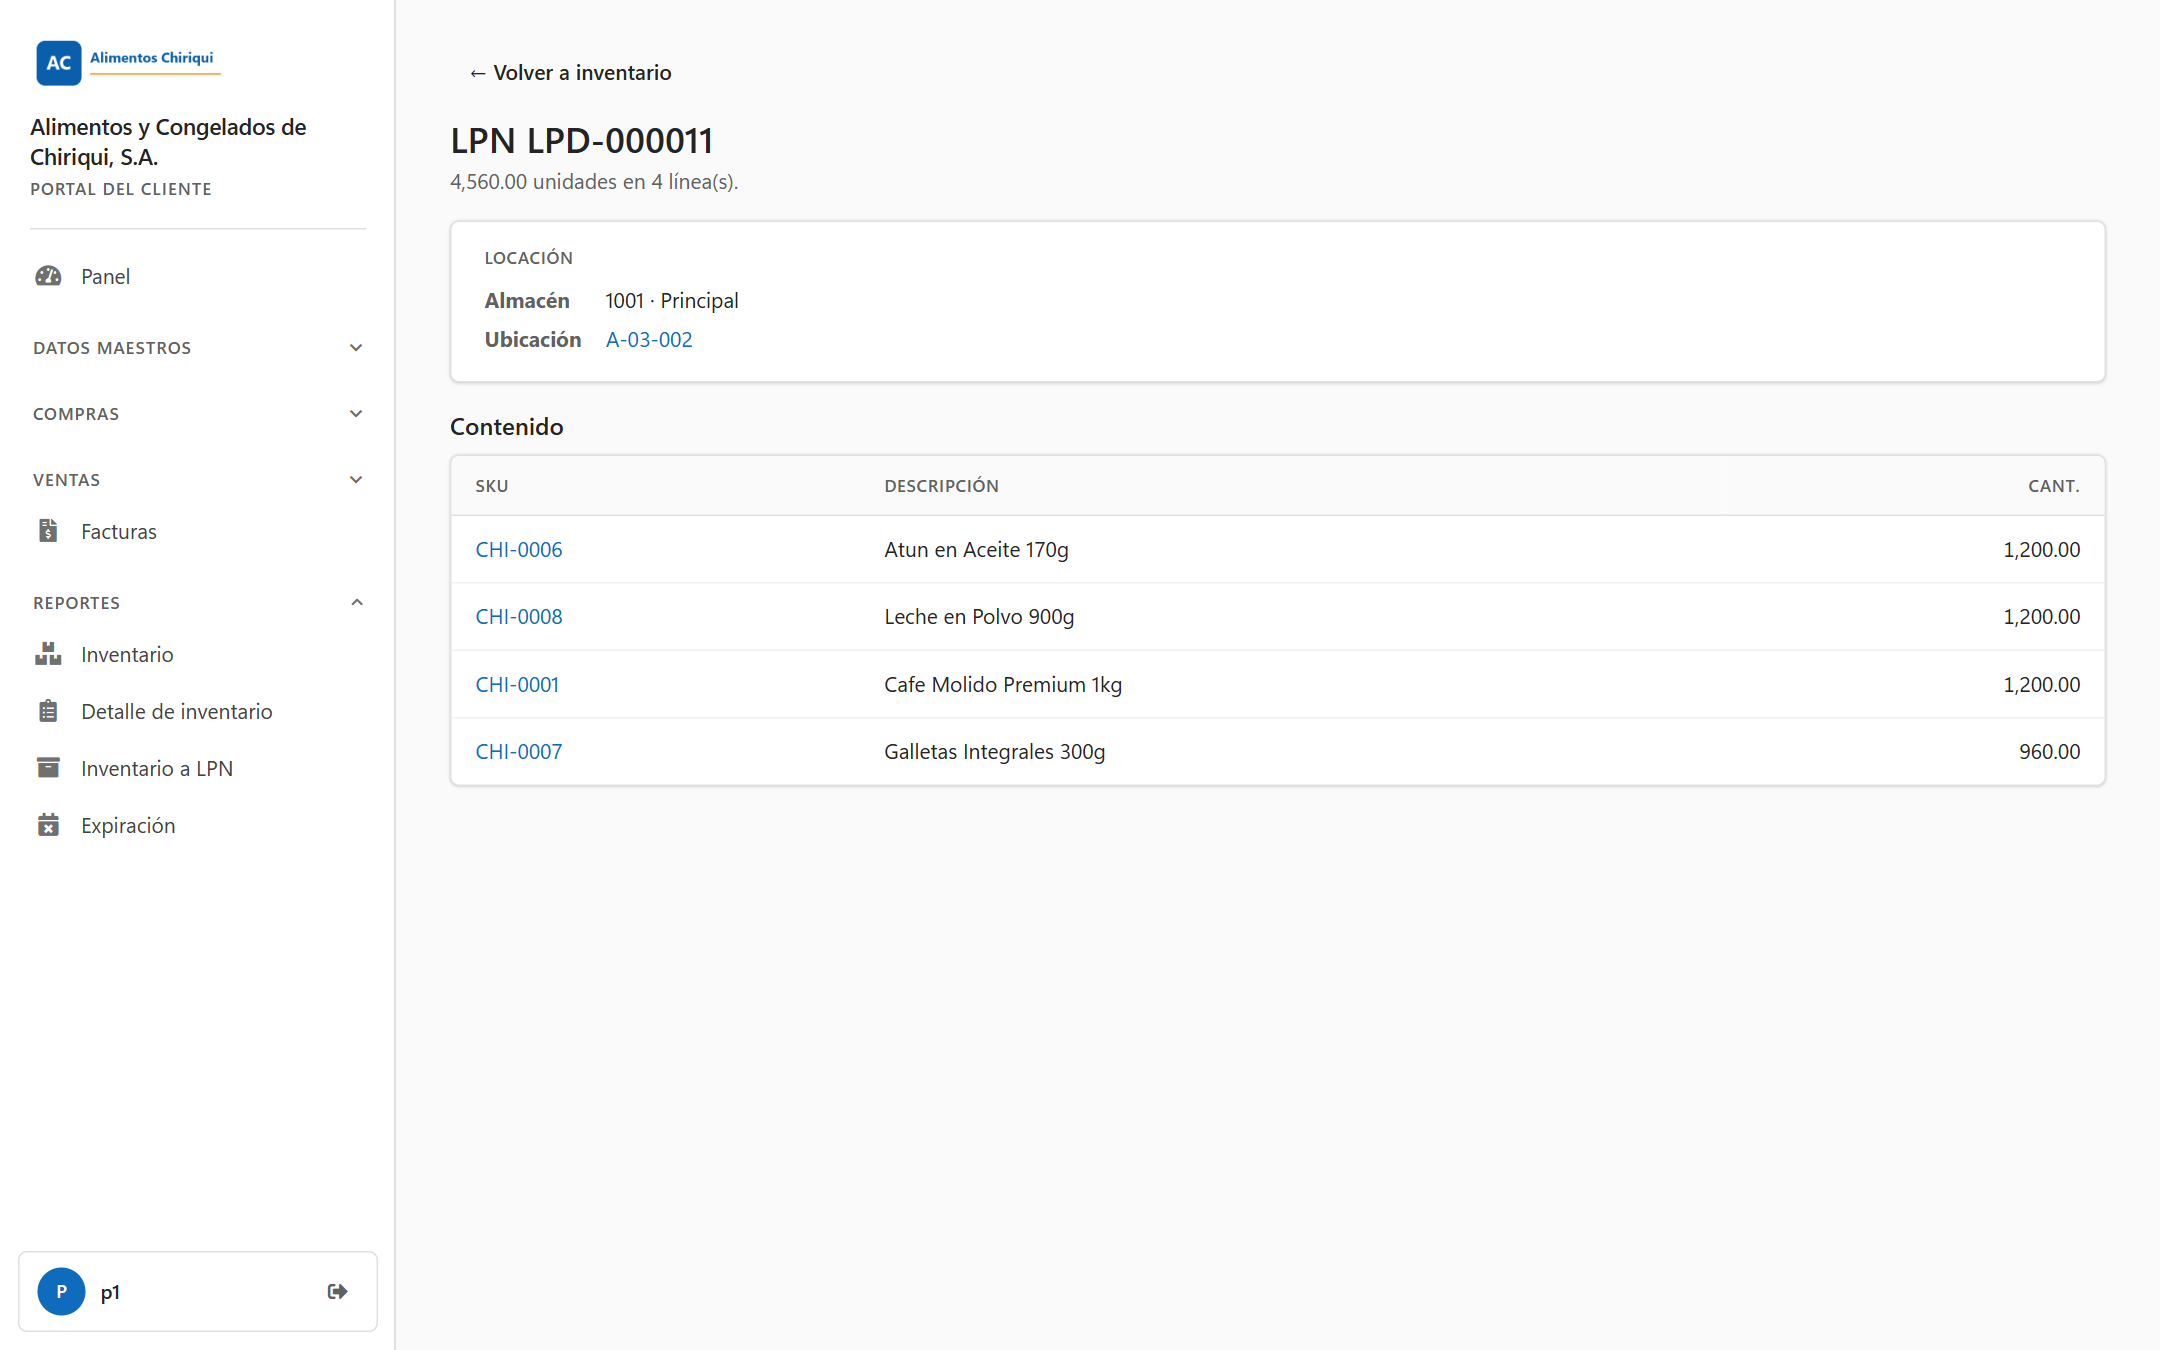Open Facturas in the sidebar
The image size is (2160, 1350).
click(x=198, y=531)
